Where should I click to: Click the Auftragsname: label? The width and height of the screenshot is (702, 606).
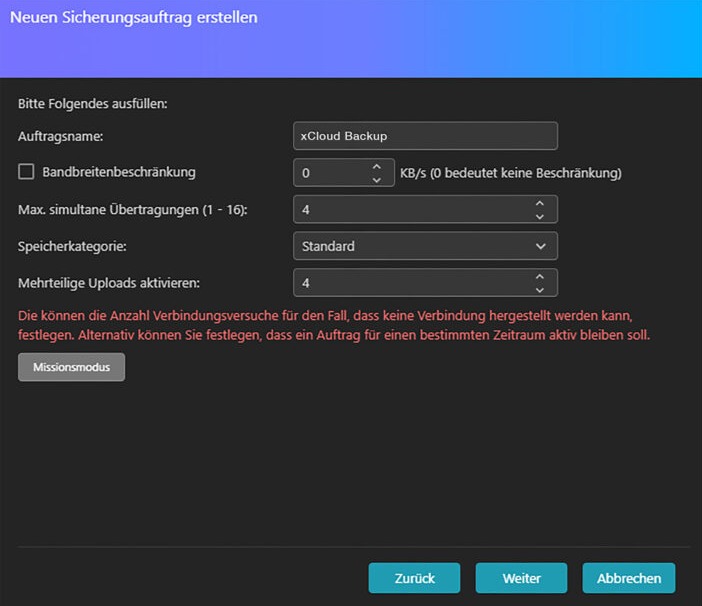tap(60, 136)
